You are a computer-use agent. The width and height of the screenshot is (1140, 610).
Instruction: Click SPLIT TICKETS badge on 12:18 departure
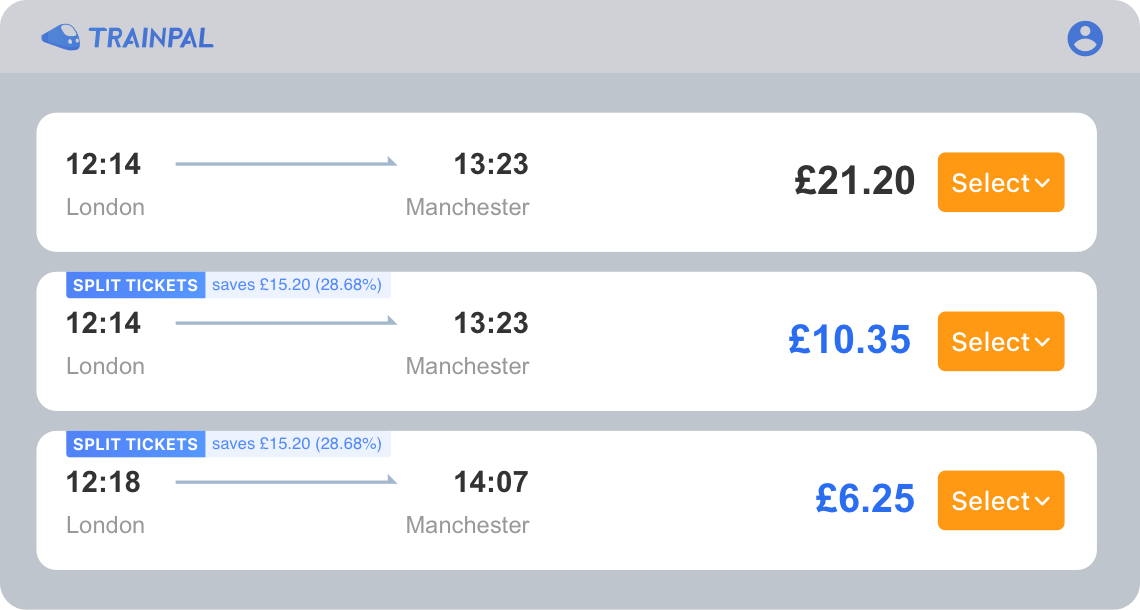[x=136, y=444]
